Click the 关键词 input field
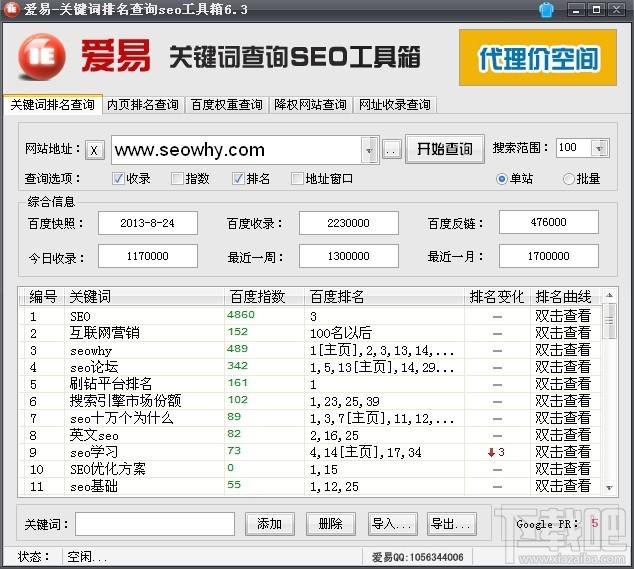 (x=155, y=524)
